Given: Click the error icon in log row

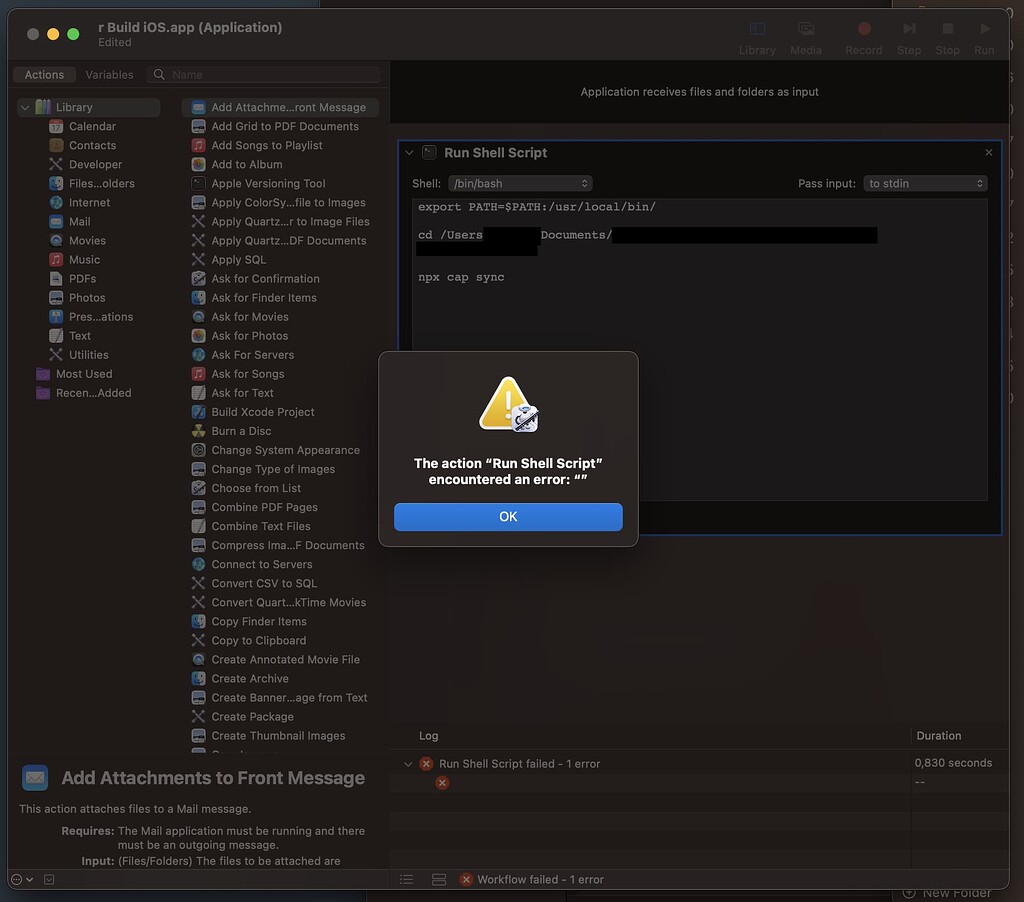Looking at the screenshot, I should click(x=442, y=782).
